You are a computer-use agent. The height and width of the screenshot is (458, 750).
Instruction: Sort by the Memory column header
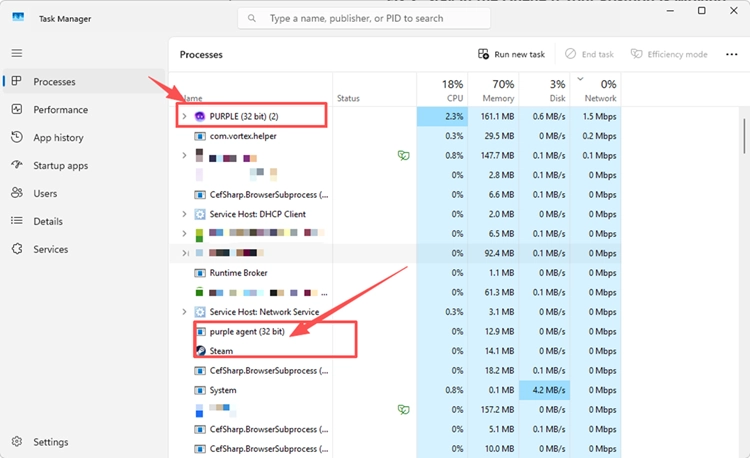point(493,90)
